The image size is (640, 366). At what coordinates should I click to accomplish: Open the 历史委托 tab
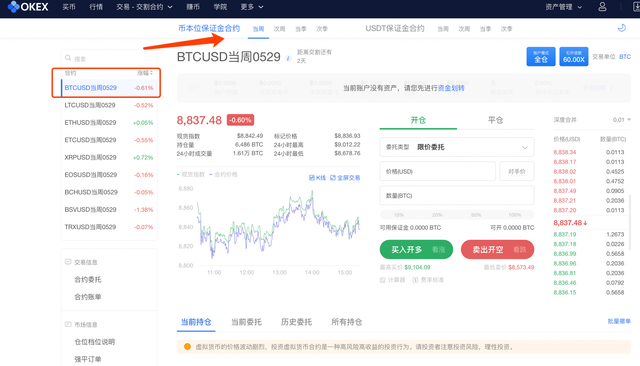click(x=296, y=322)
